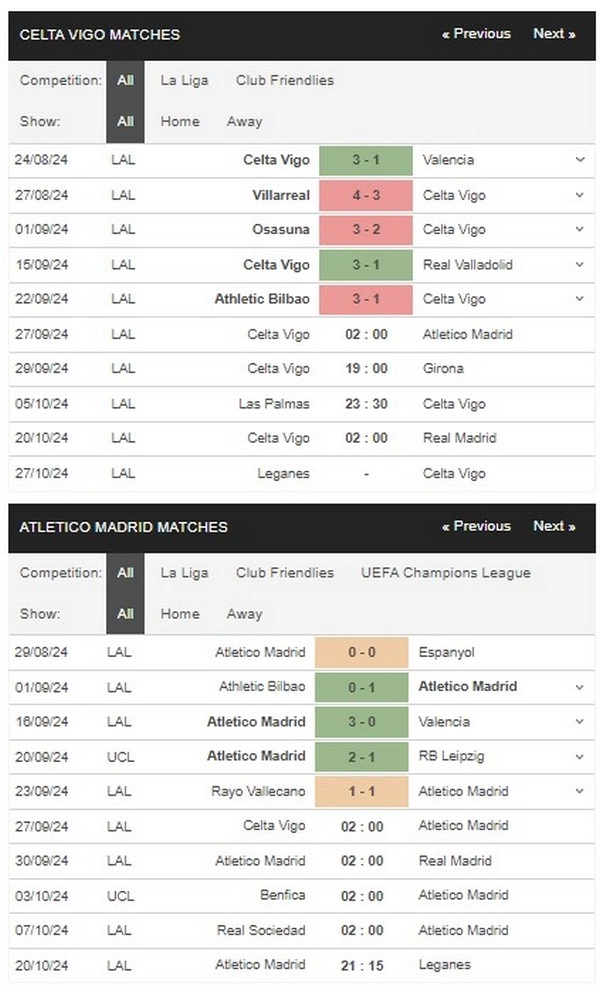Show only Away matches for Celta Vigo
This screenshot has height=993, width=600.
(x=245, y=122)
